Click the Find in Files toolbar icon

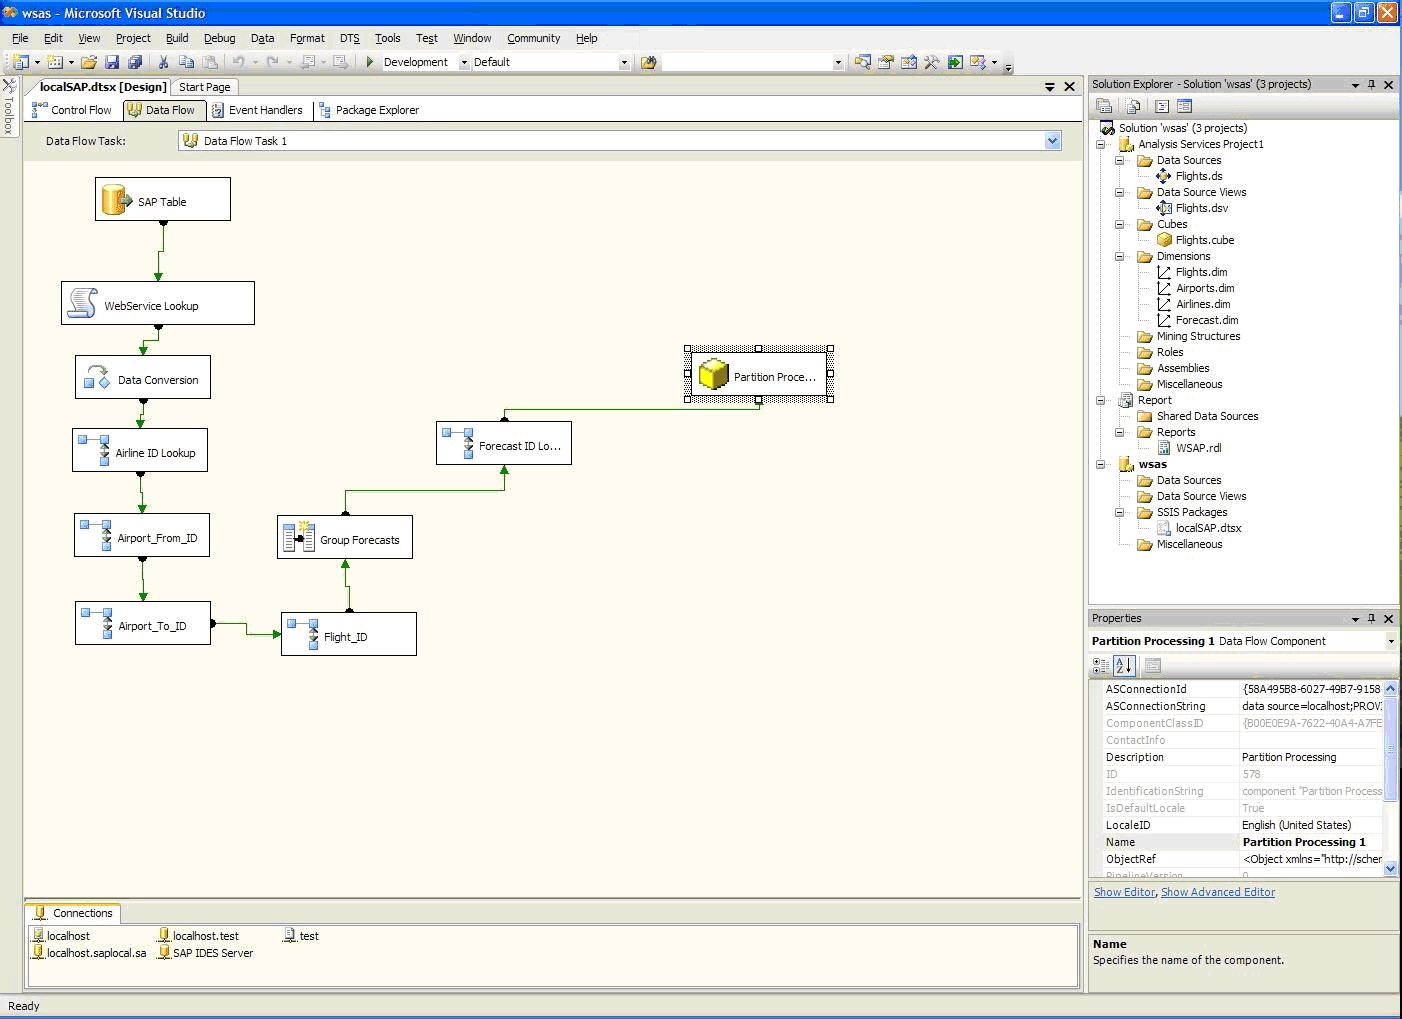click(648, 62)
